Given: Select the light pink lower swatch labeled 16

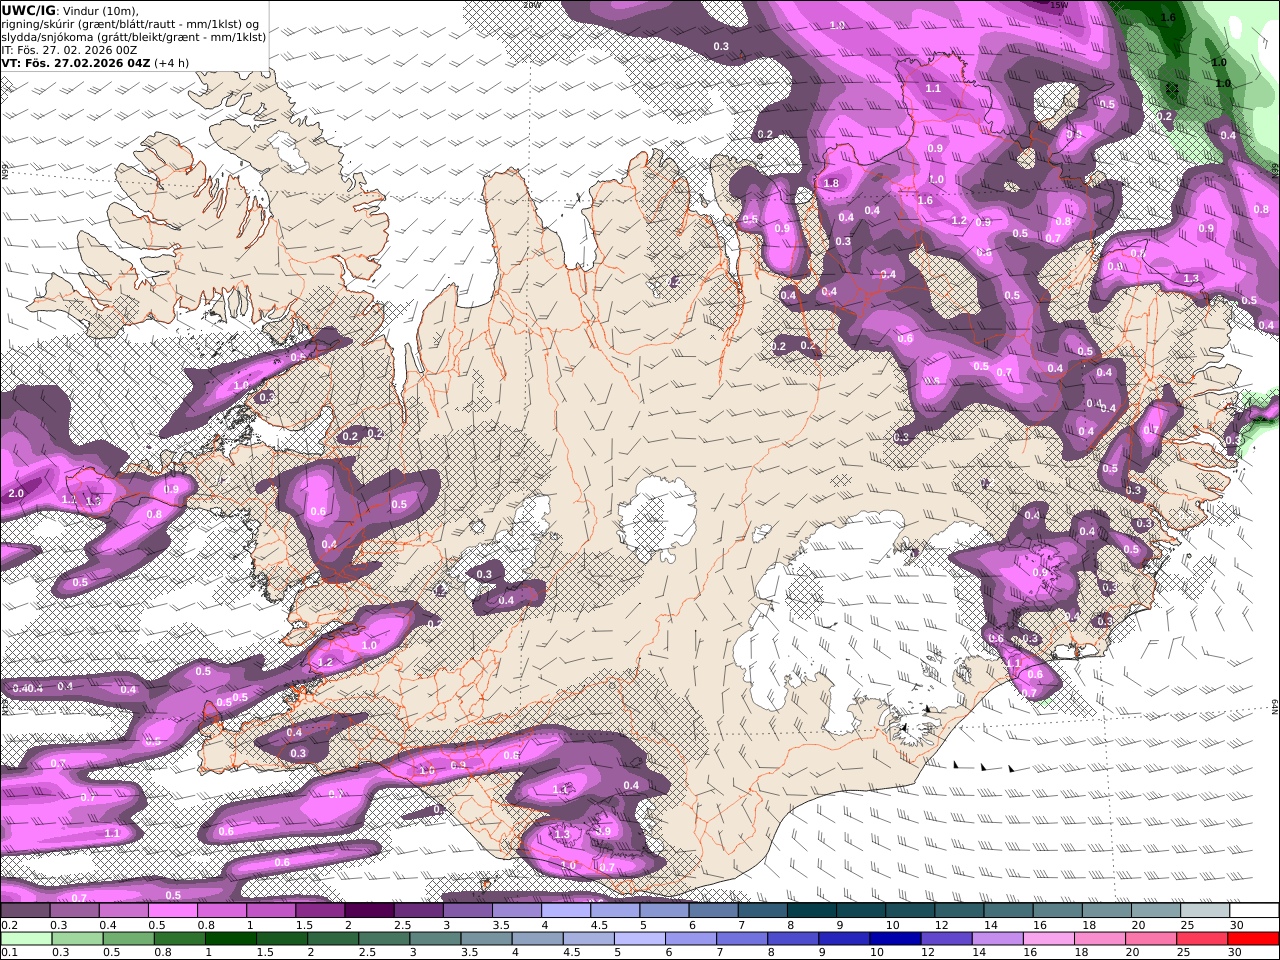Looking at the screenshot, I should (1049, 939).
